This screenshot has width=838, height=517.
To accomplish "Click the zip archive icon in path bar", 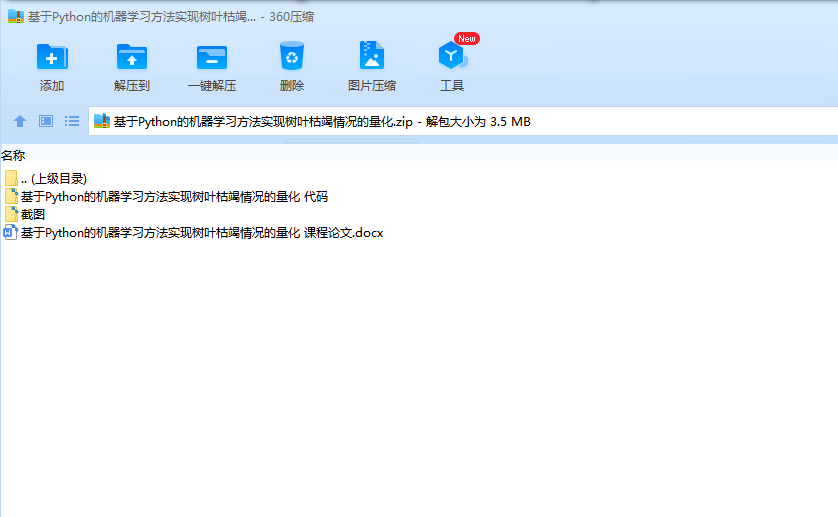I will tap(102, 121).
